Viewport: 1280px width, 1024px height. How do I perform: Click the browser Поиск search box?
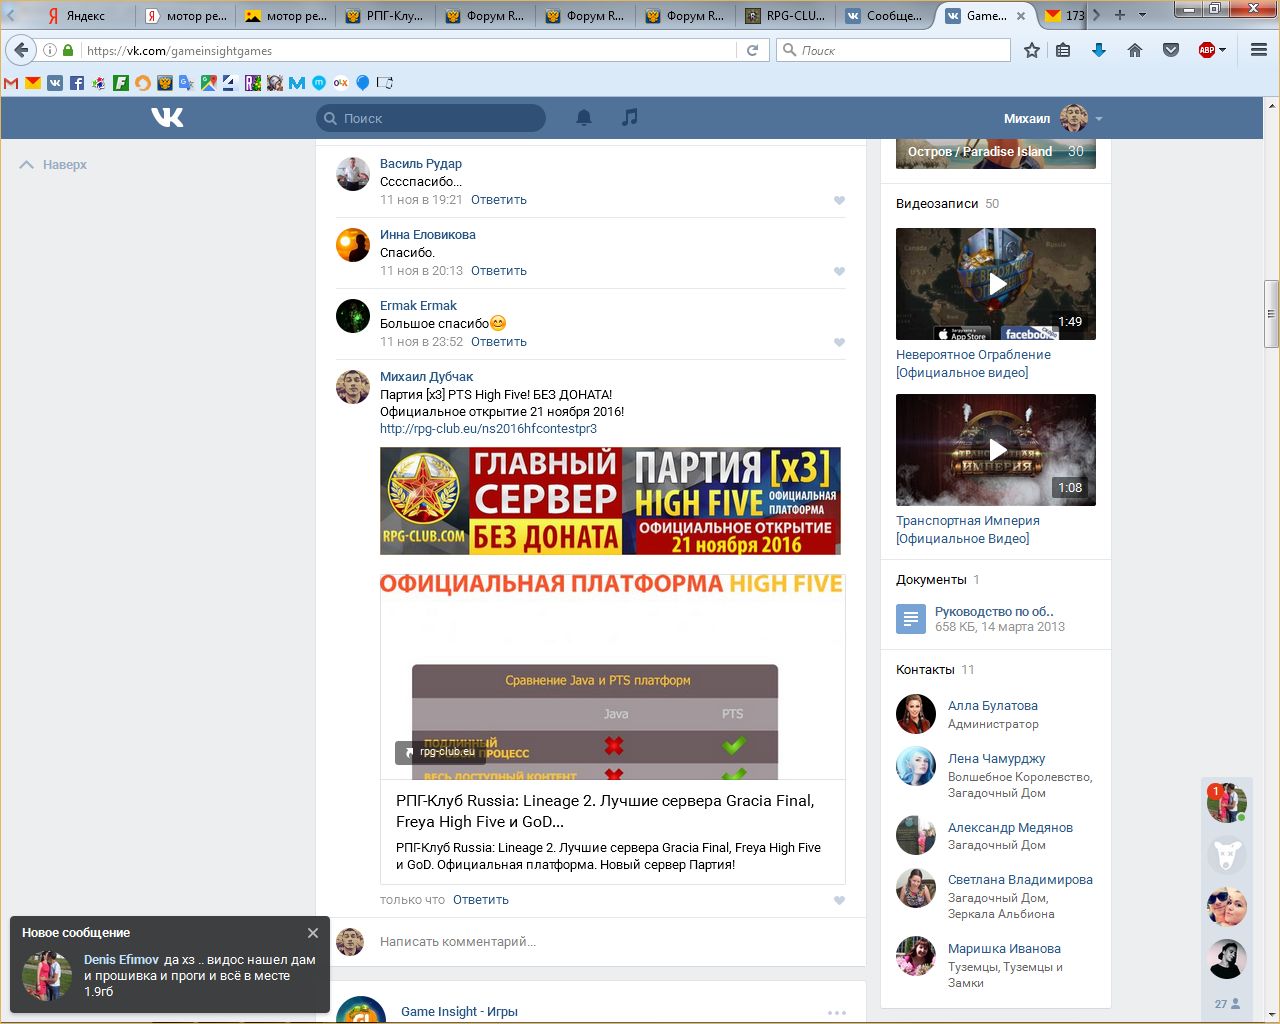[x=893, y=50]
